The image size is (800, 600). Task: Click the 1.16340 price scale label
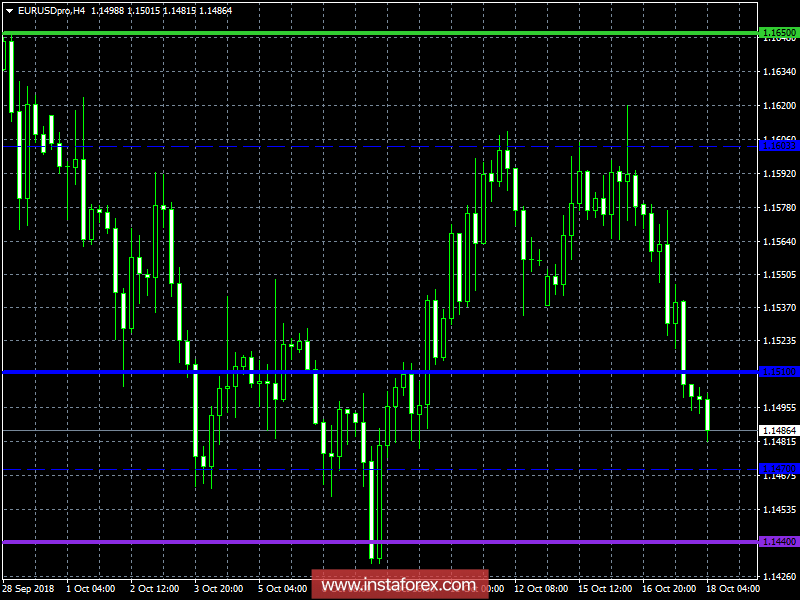pos(779,71)
